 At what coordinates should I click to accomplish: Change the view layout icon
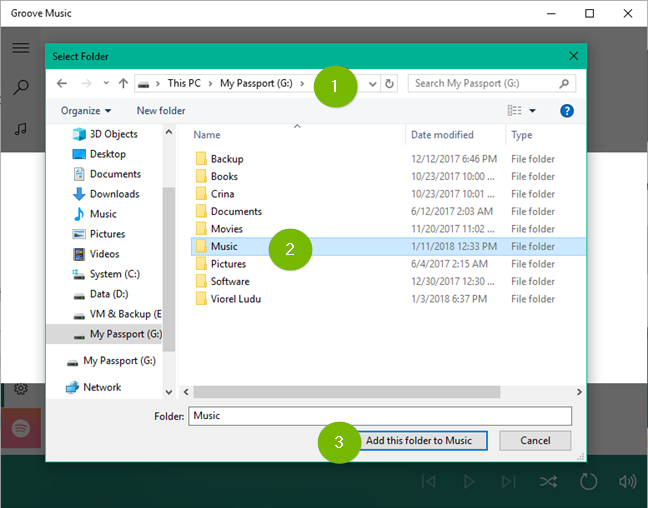click(514, 110)
